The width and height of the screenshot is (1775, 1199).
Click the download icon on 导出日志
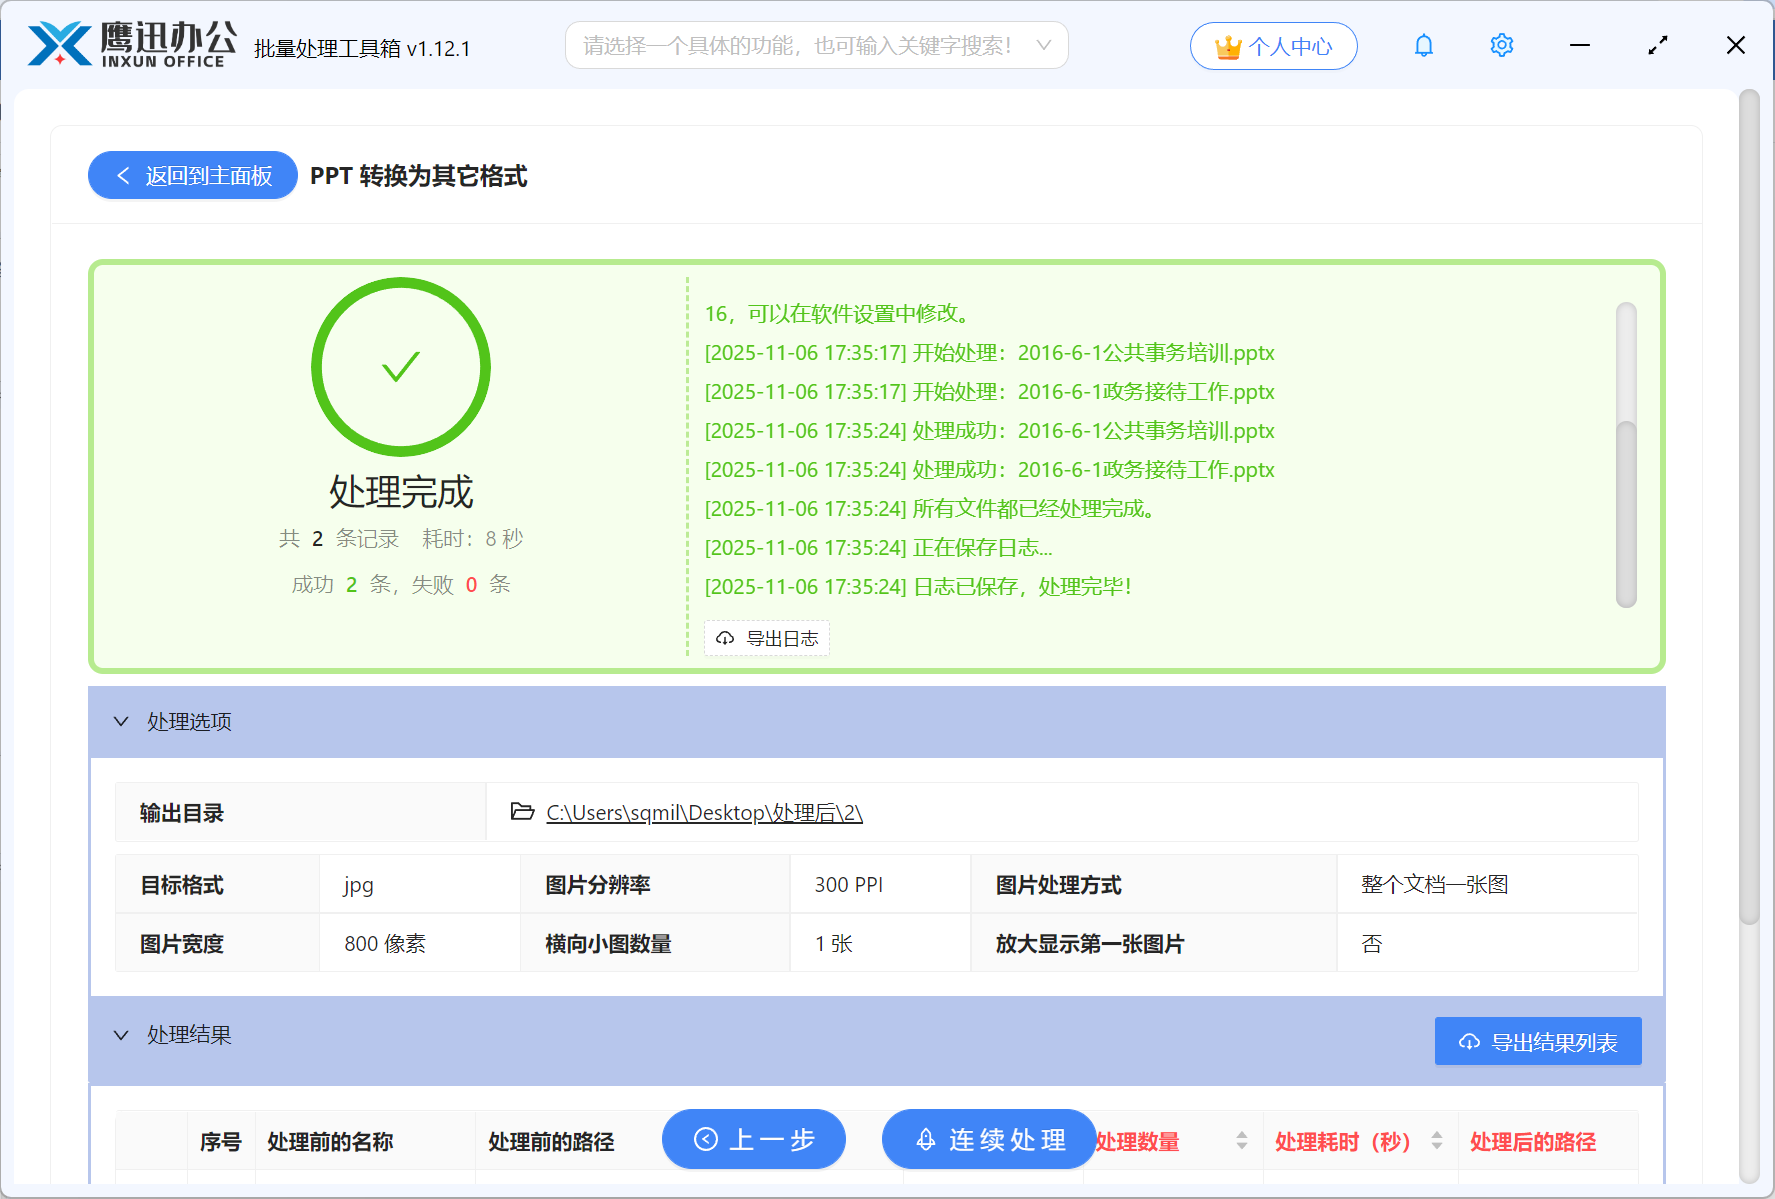coord(725,638)
